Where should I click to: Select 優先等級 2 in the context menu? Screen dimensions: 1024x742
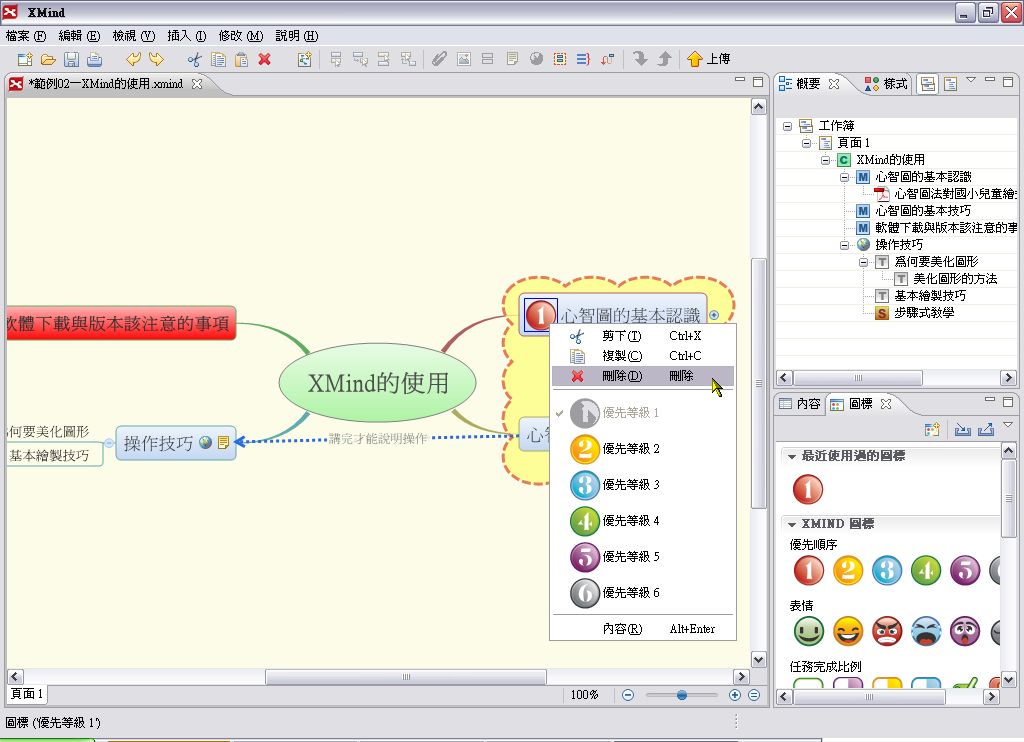click(x=630, y=449)
